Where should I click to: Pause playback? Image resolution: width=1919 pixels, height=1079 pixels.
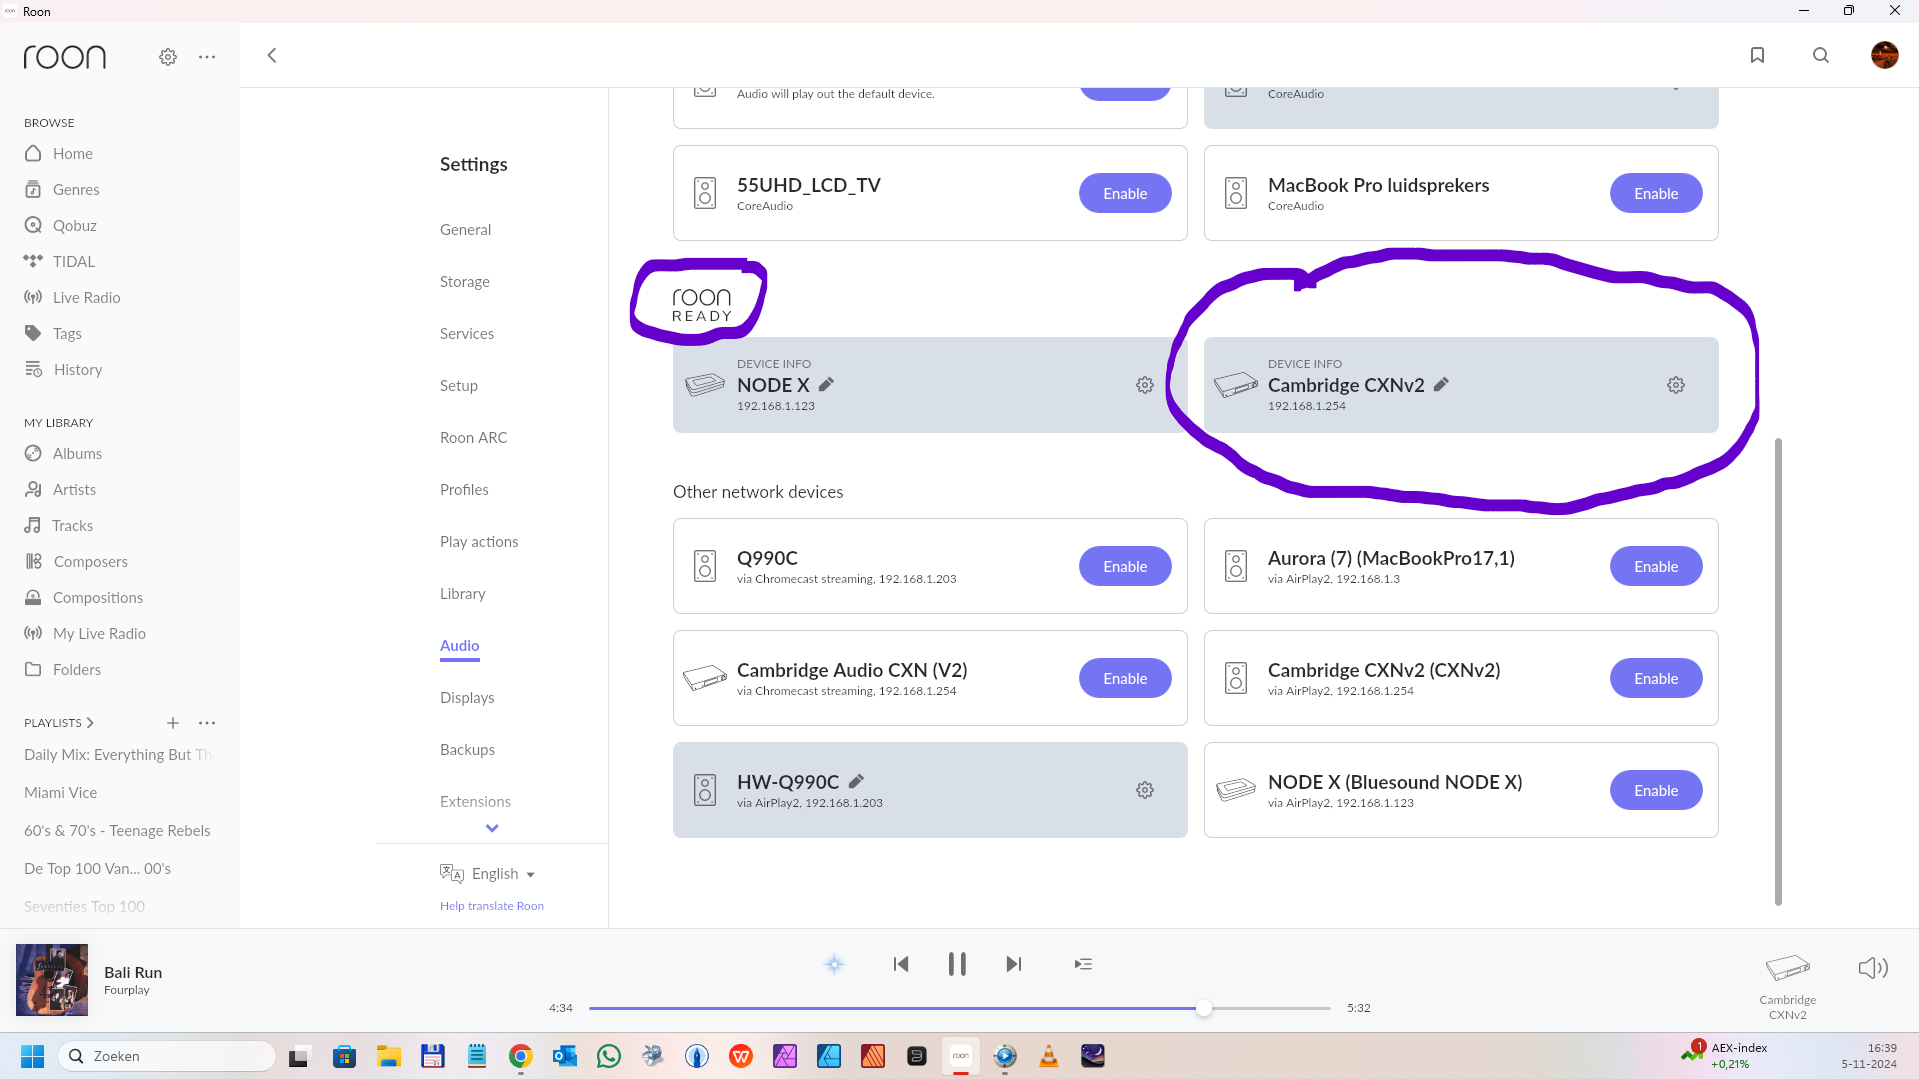(957, 964)
